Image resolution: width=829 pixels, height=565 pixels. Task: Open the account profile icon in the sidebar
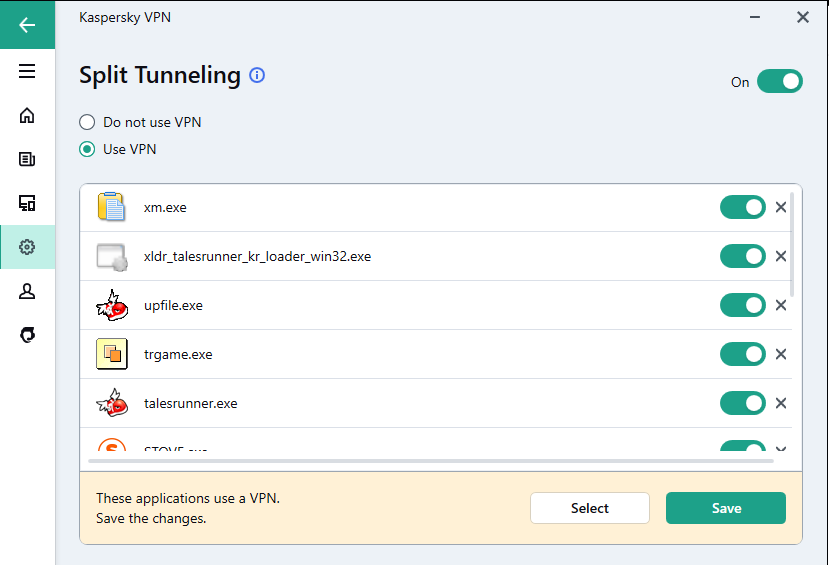[27, 291]
